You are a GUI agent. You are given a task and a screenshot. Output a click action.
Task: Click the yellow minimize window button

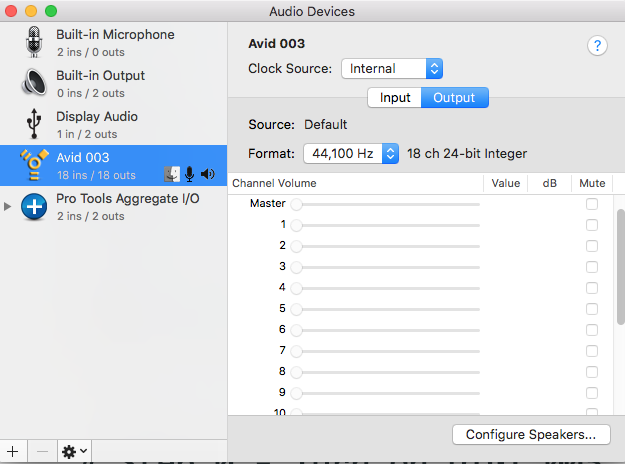point(31,11)
